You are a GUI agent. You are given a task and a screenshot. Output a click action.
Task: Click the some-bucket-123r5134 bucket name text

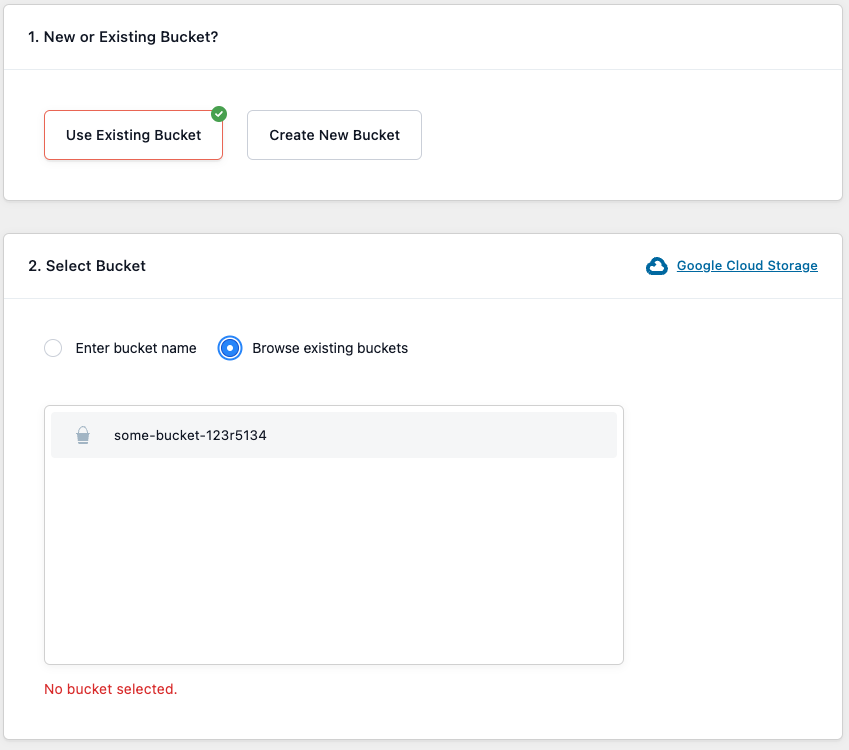190,435
